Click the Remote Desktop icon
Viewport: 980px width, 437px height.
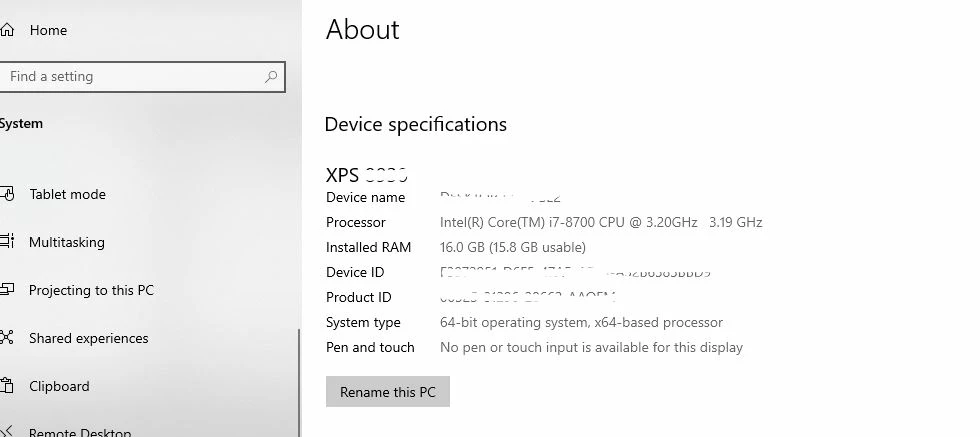click(x=6, y=431)
